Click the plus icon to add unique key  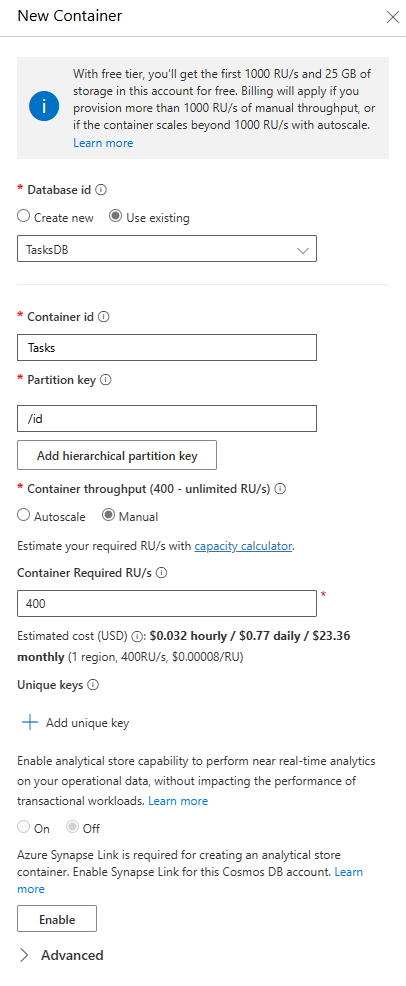(30, 723)
